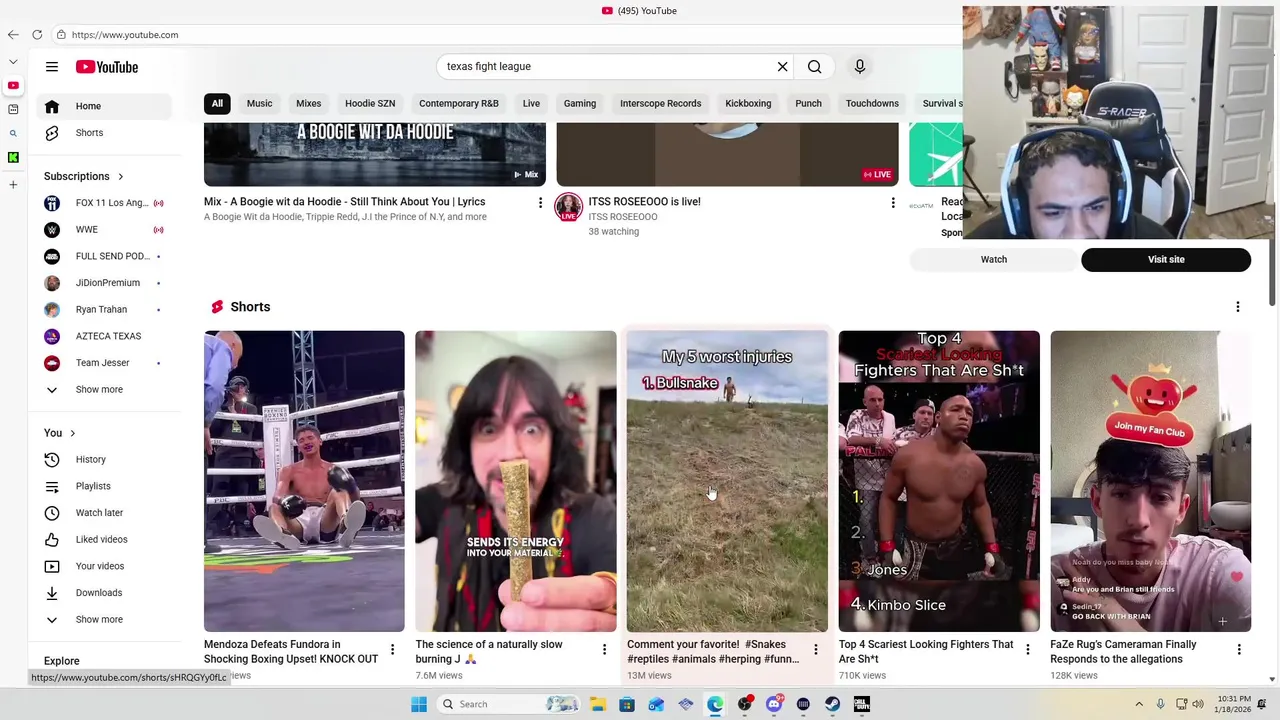This screenshot has width=1280, height=720.
Task: Open the Liked videos thumbs-up icon
Action: 52,540
